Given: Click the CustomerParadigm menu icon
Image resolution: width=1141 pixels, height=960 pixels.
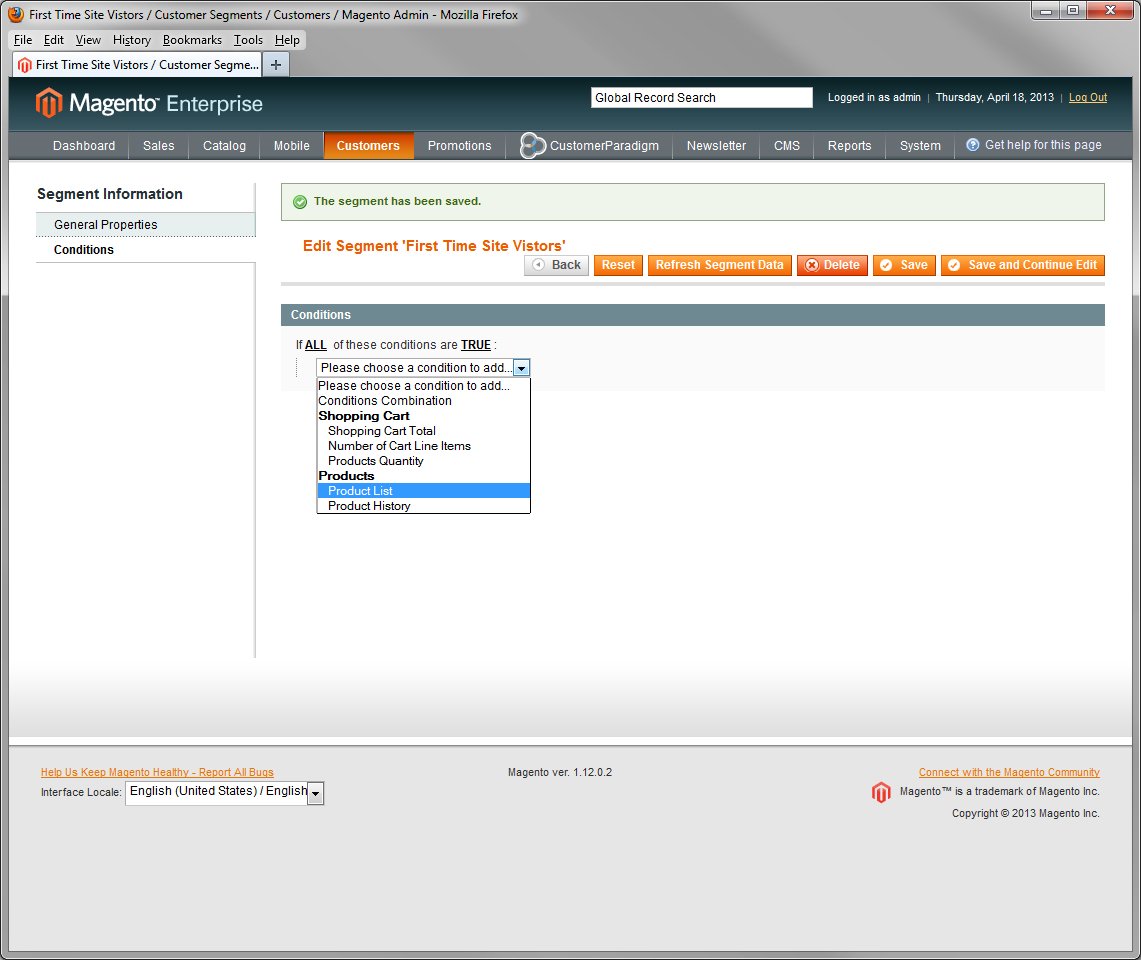Looking at the screenshot, I should (x=533, y=146).
